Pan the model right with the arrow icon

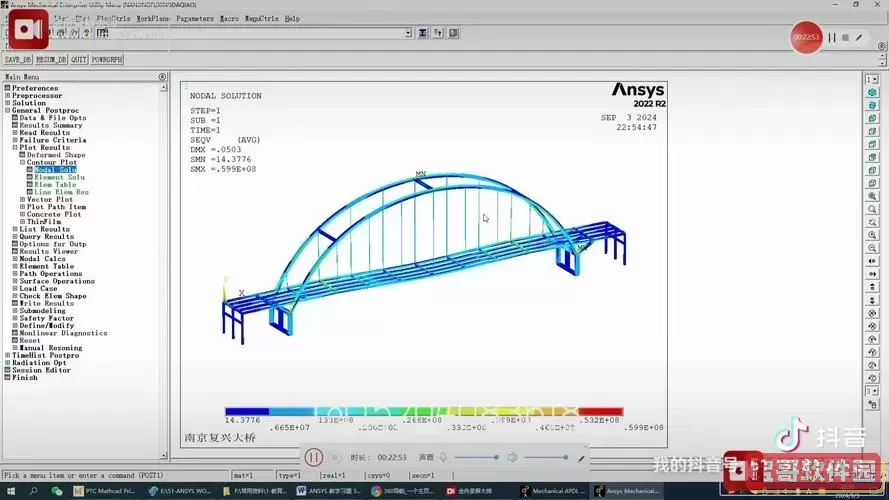pyautogui.click(x=873, y=274)
